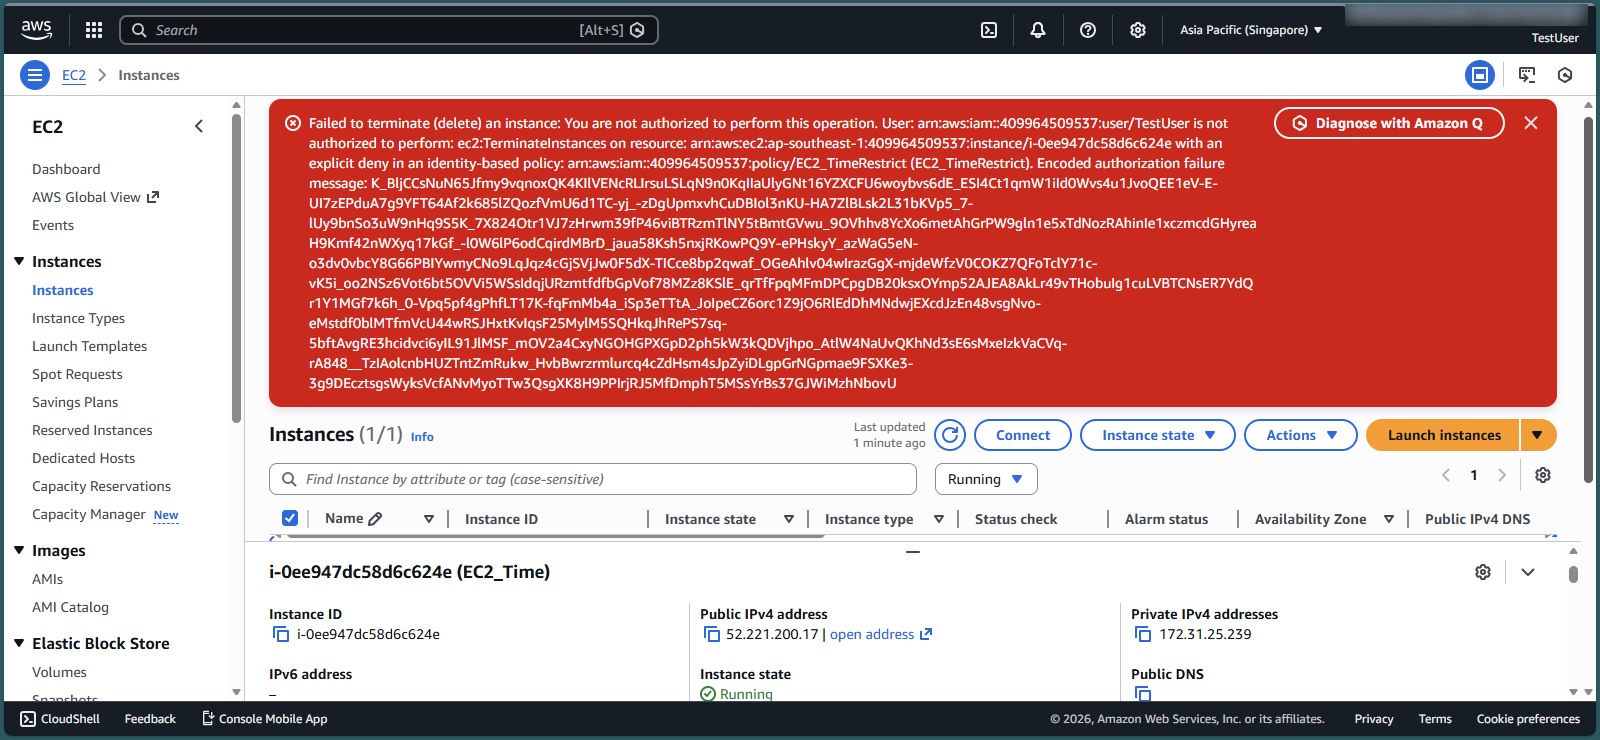Click the Instances Info link

click(x=422, y=437)
